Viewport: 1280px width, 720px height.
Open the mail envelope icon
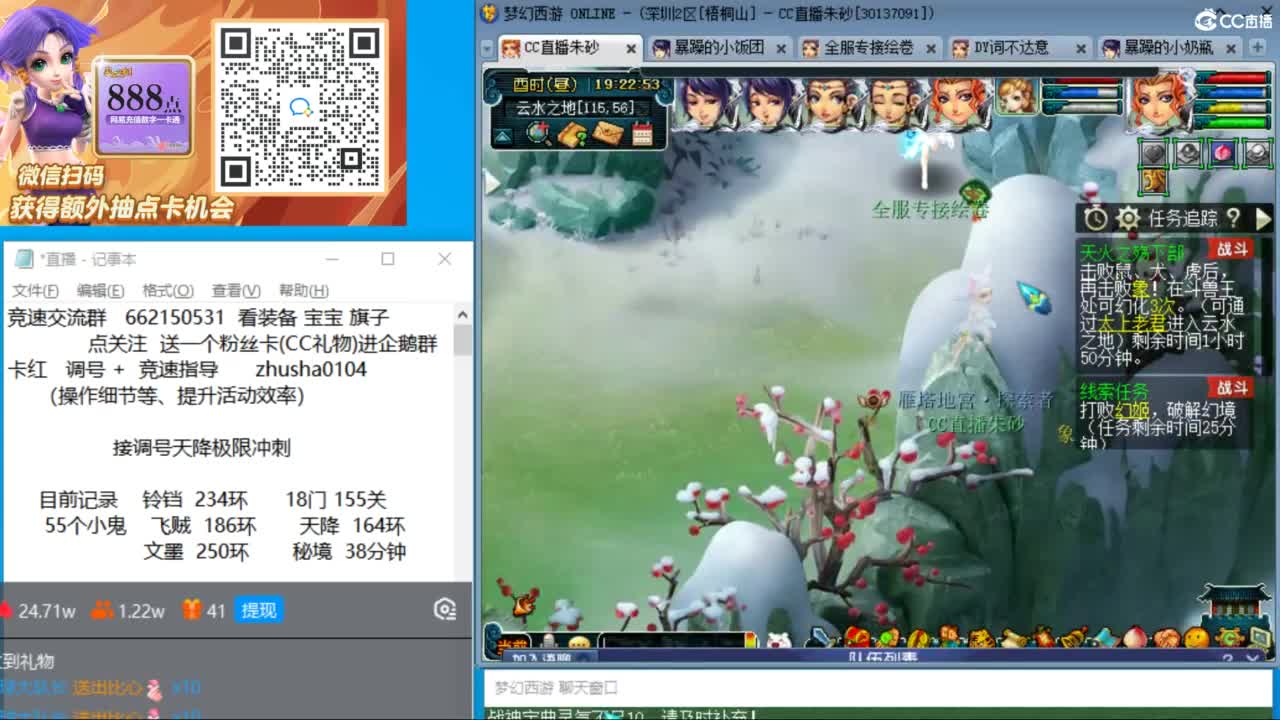pos(607,133)
